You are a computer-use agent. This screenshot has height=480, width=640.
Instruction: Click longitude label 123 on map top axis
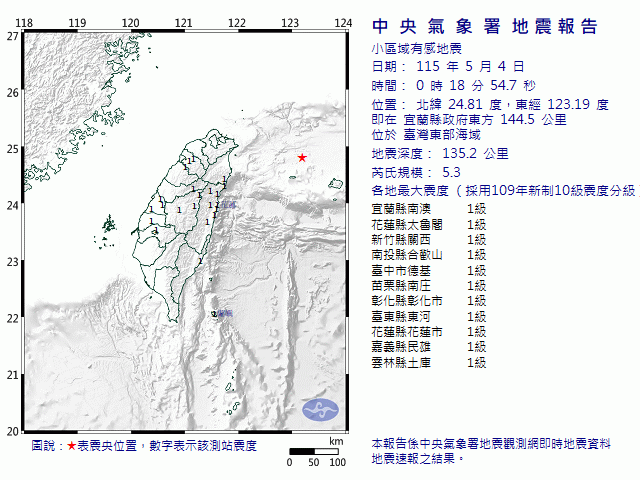click(x=290, y=23)
